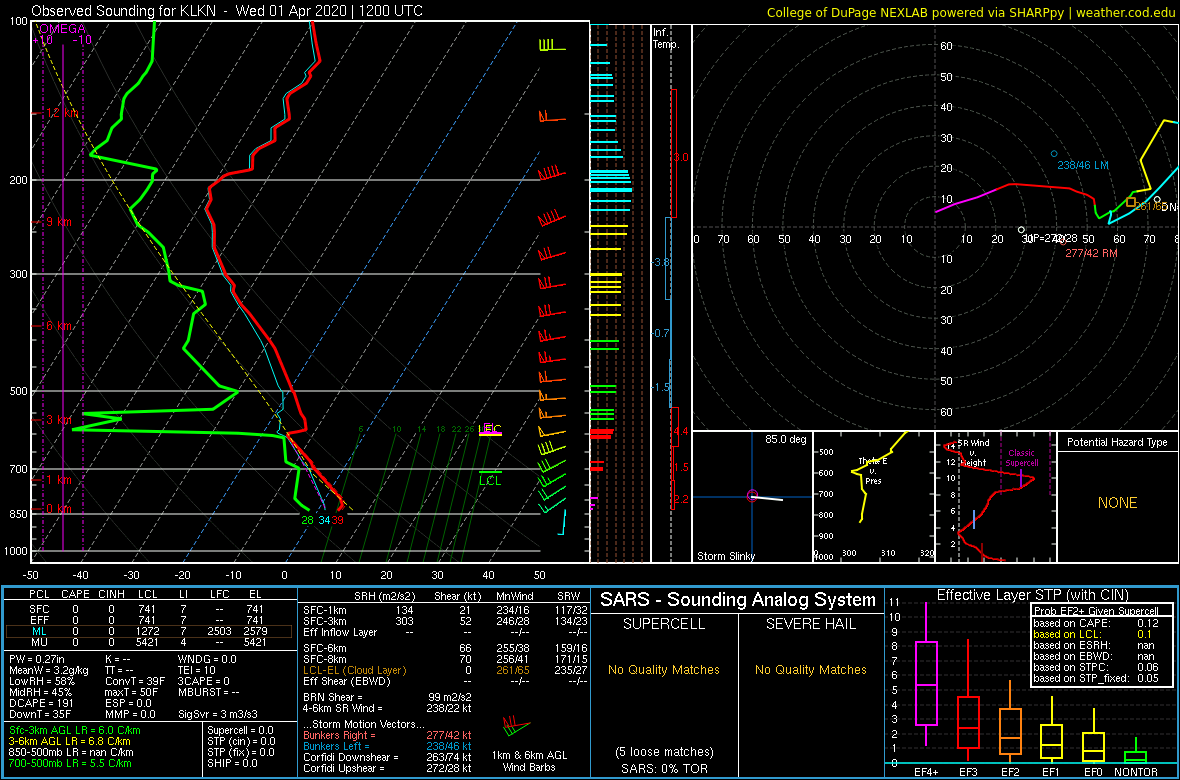Click the Storm Slinky circle marker
Viewport: 1180px width, 780px height.
click(752, 495)
